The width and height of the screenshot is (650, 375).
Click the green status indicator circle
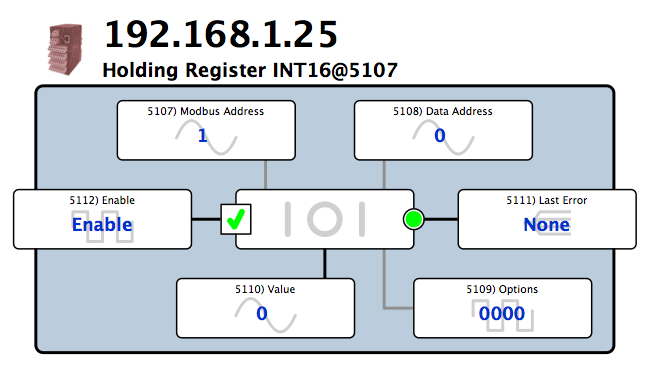pos(413,219)
